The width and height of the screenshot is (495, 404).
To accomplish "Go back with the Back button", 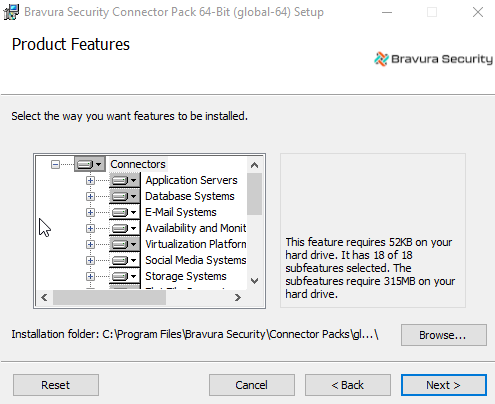I will (348, 385).
